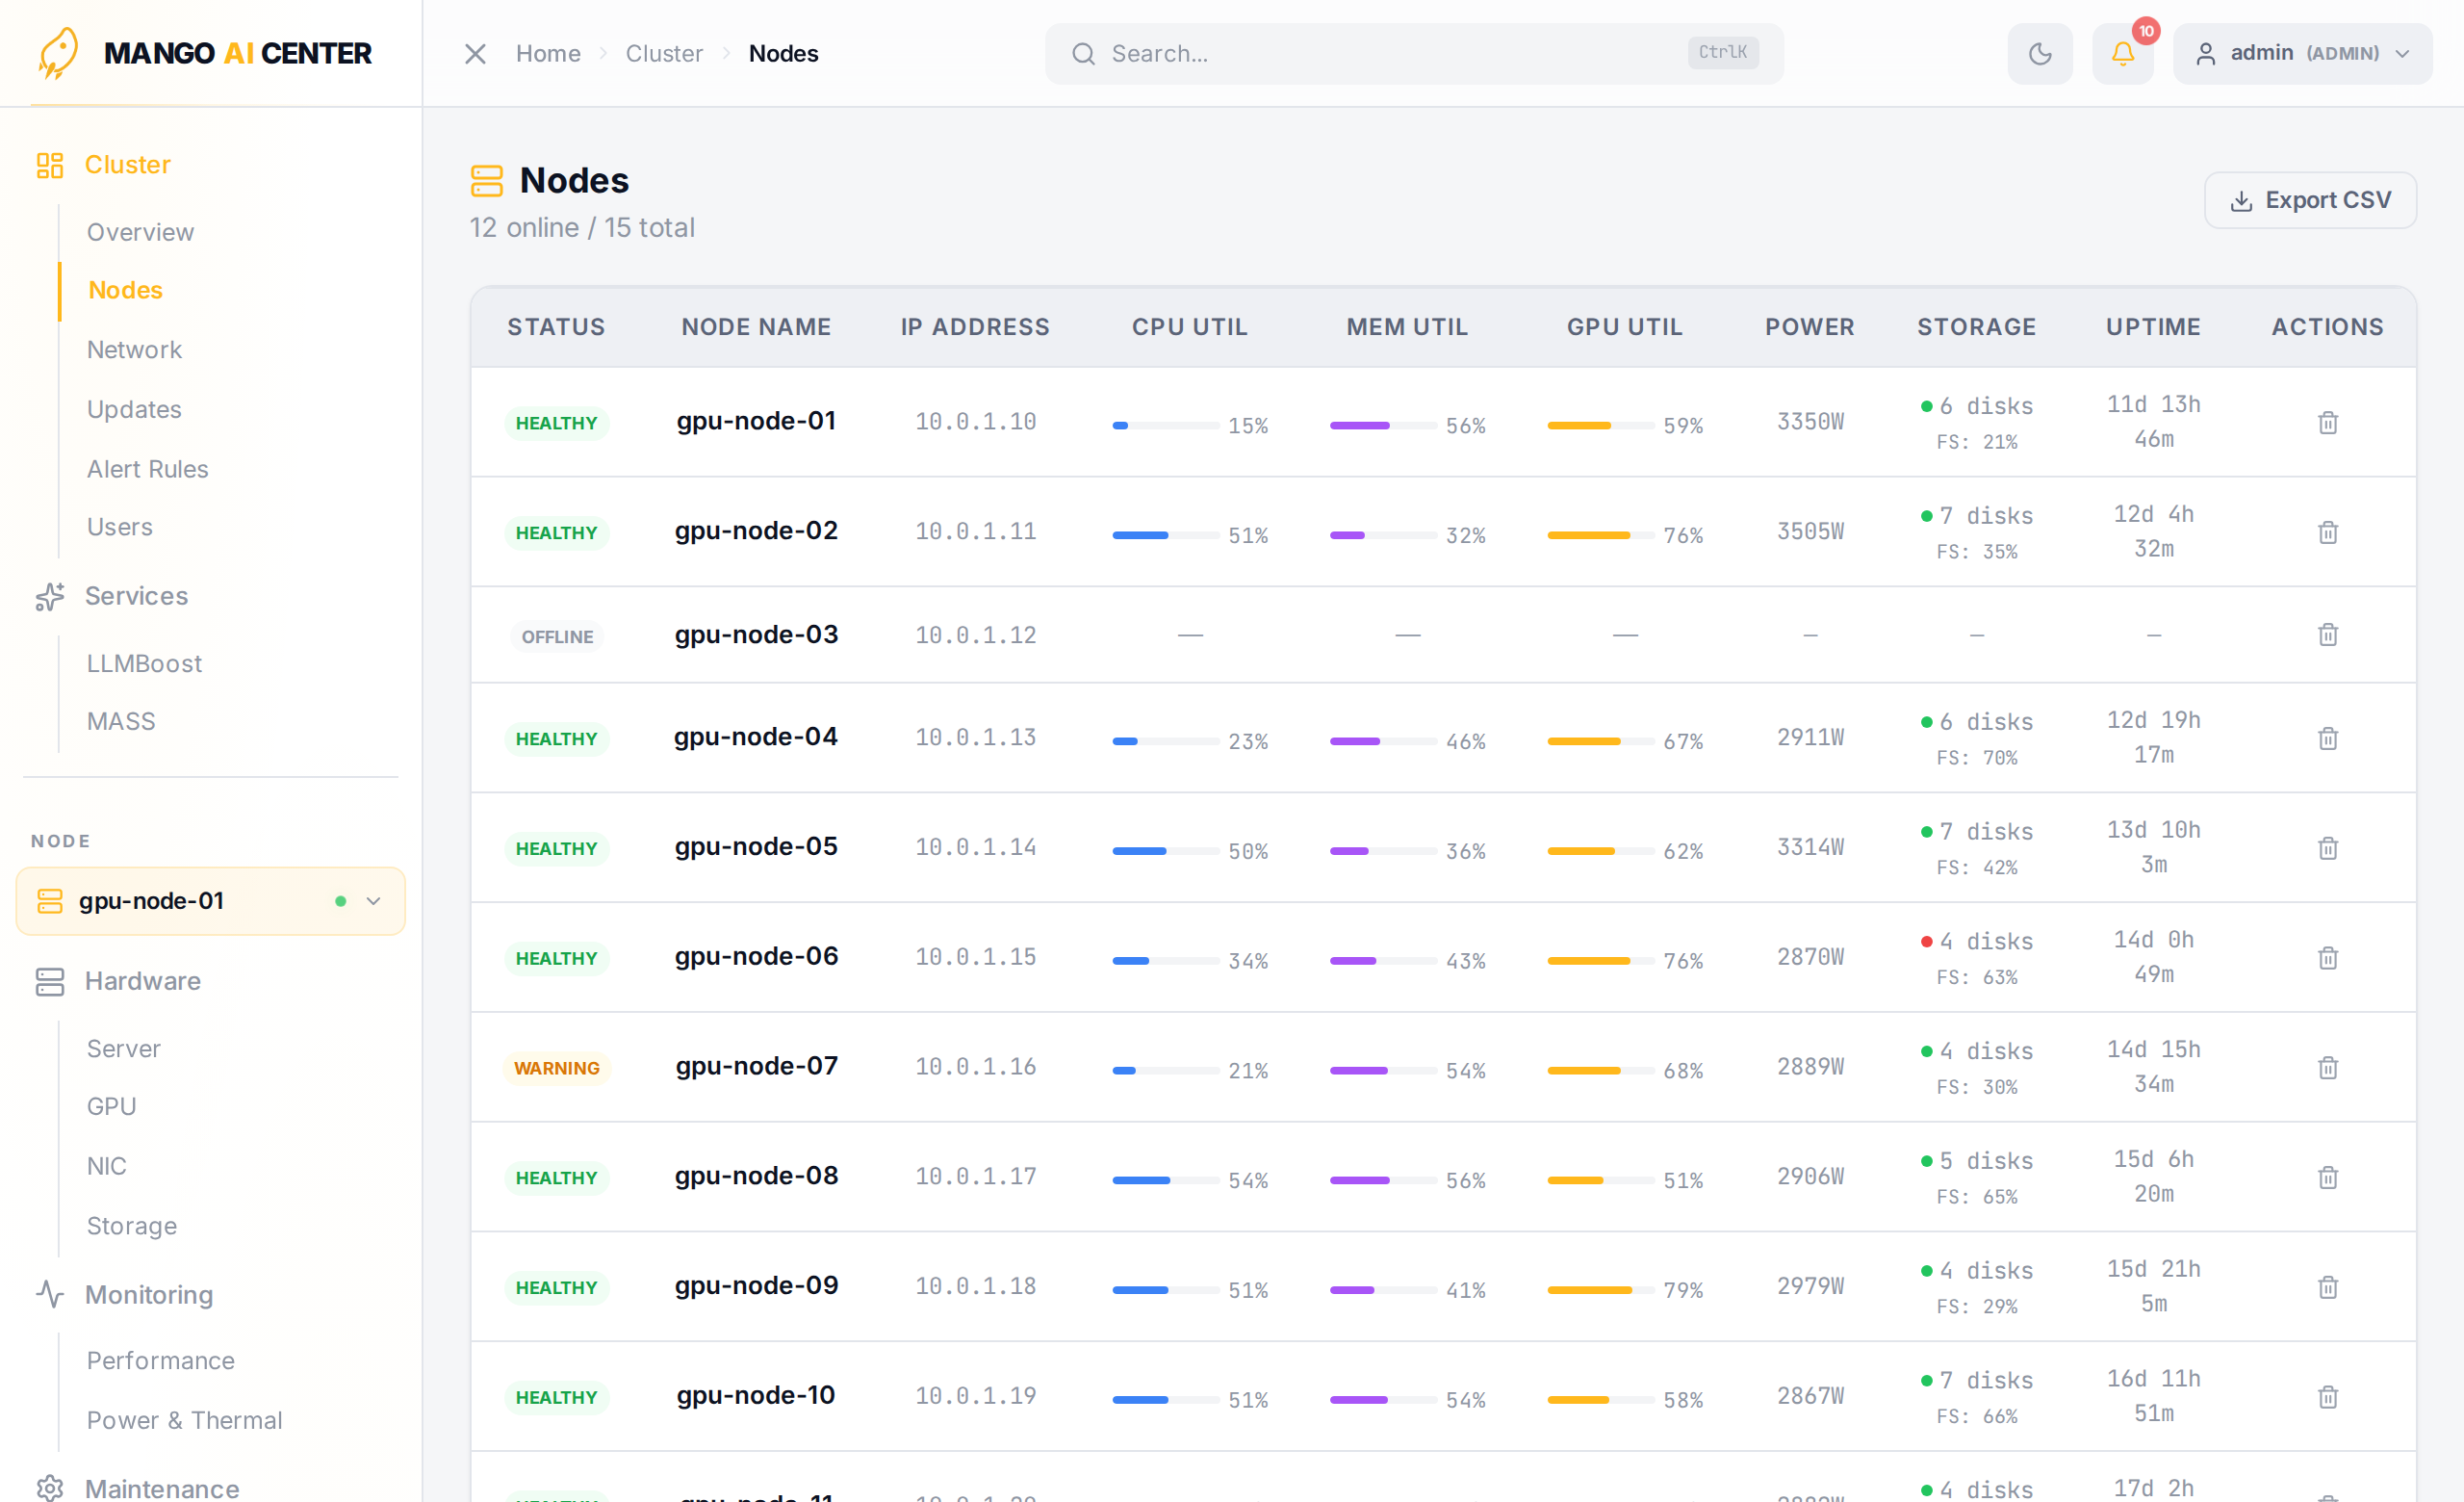Viewport: 2464px width, 1502px height.
Task: Click the search magnifier icon
Action: click(1083, 54)
